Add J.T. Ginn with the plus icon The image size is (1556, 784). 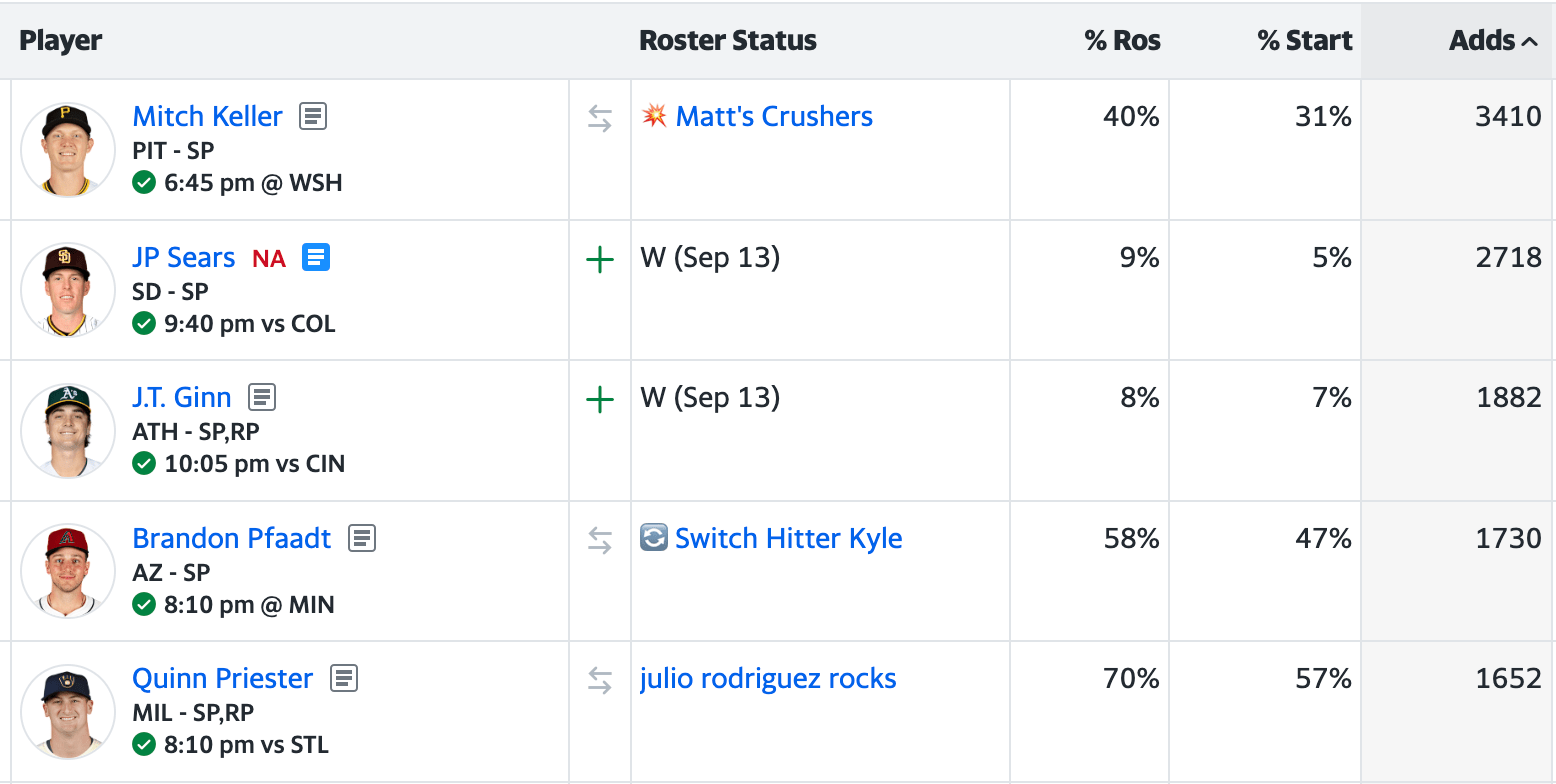(x=599, y=401)
